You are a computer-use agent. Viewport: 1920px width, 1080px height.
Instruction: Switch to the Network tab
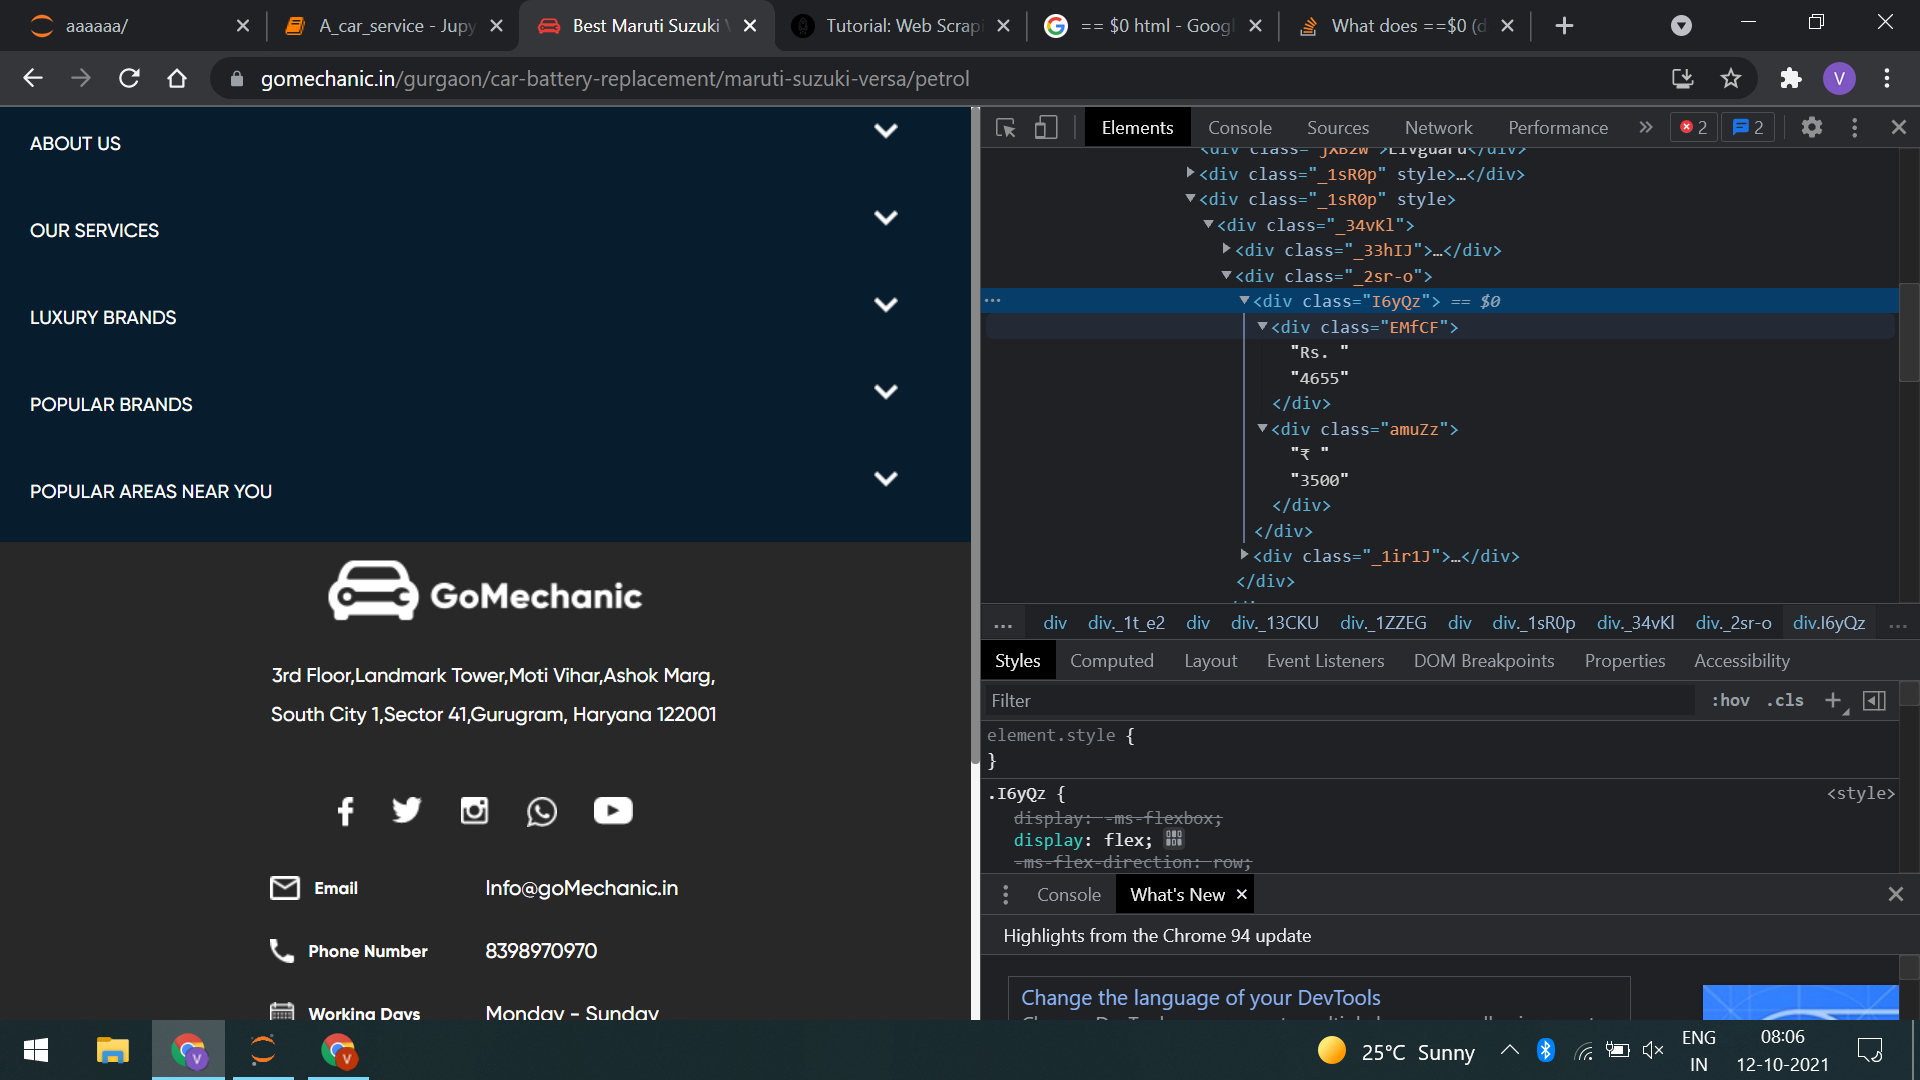tap(1438, 127)
